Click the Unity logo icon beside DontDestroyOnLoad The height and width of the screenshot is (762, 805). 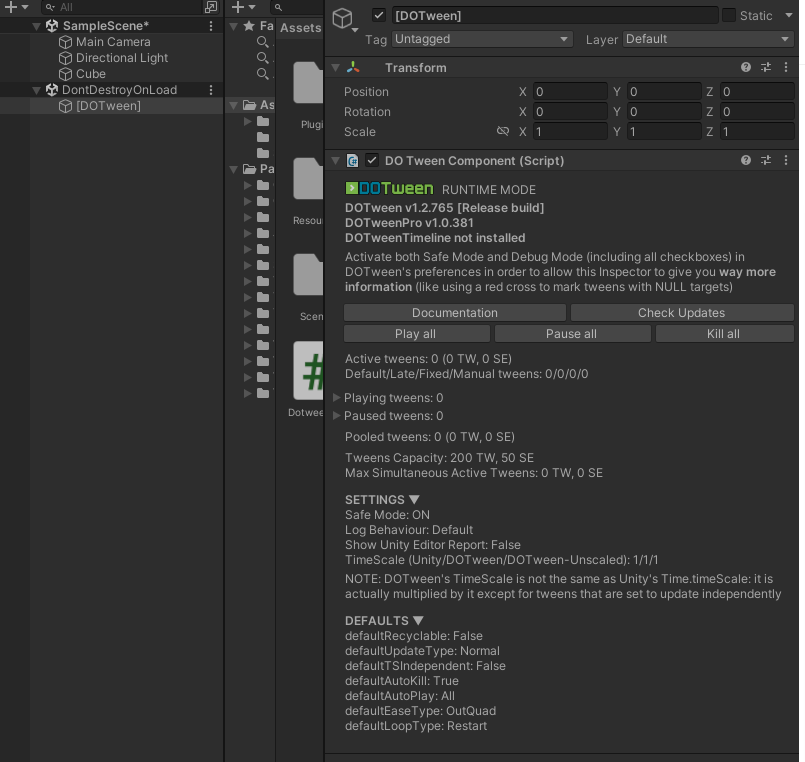click(52, 90)
